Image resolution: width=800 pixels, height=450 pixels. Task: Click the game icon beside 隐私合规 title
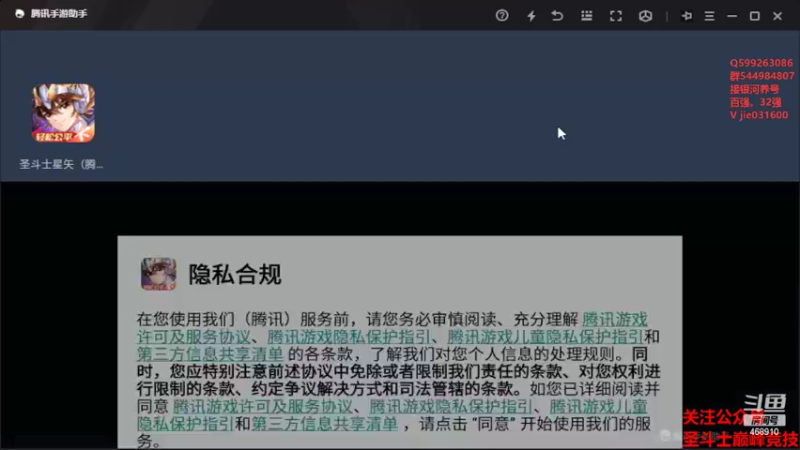point(159,274)
